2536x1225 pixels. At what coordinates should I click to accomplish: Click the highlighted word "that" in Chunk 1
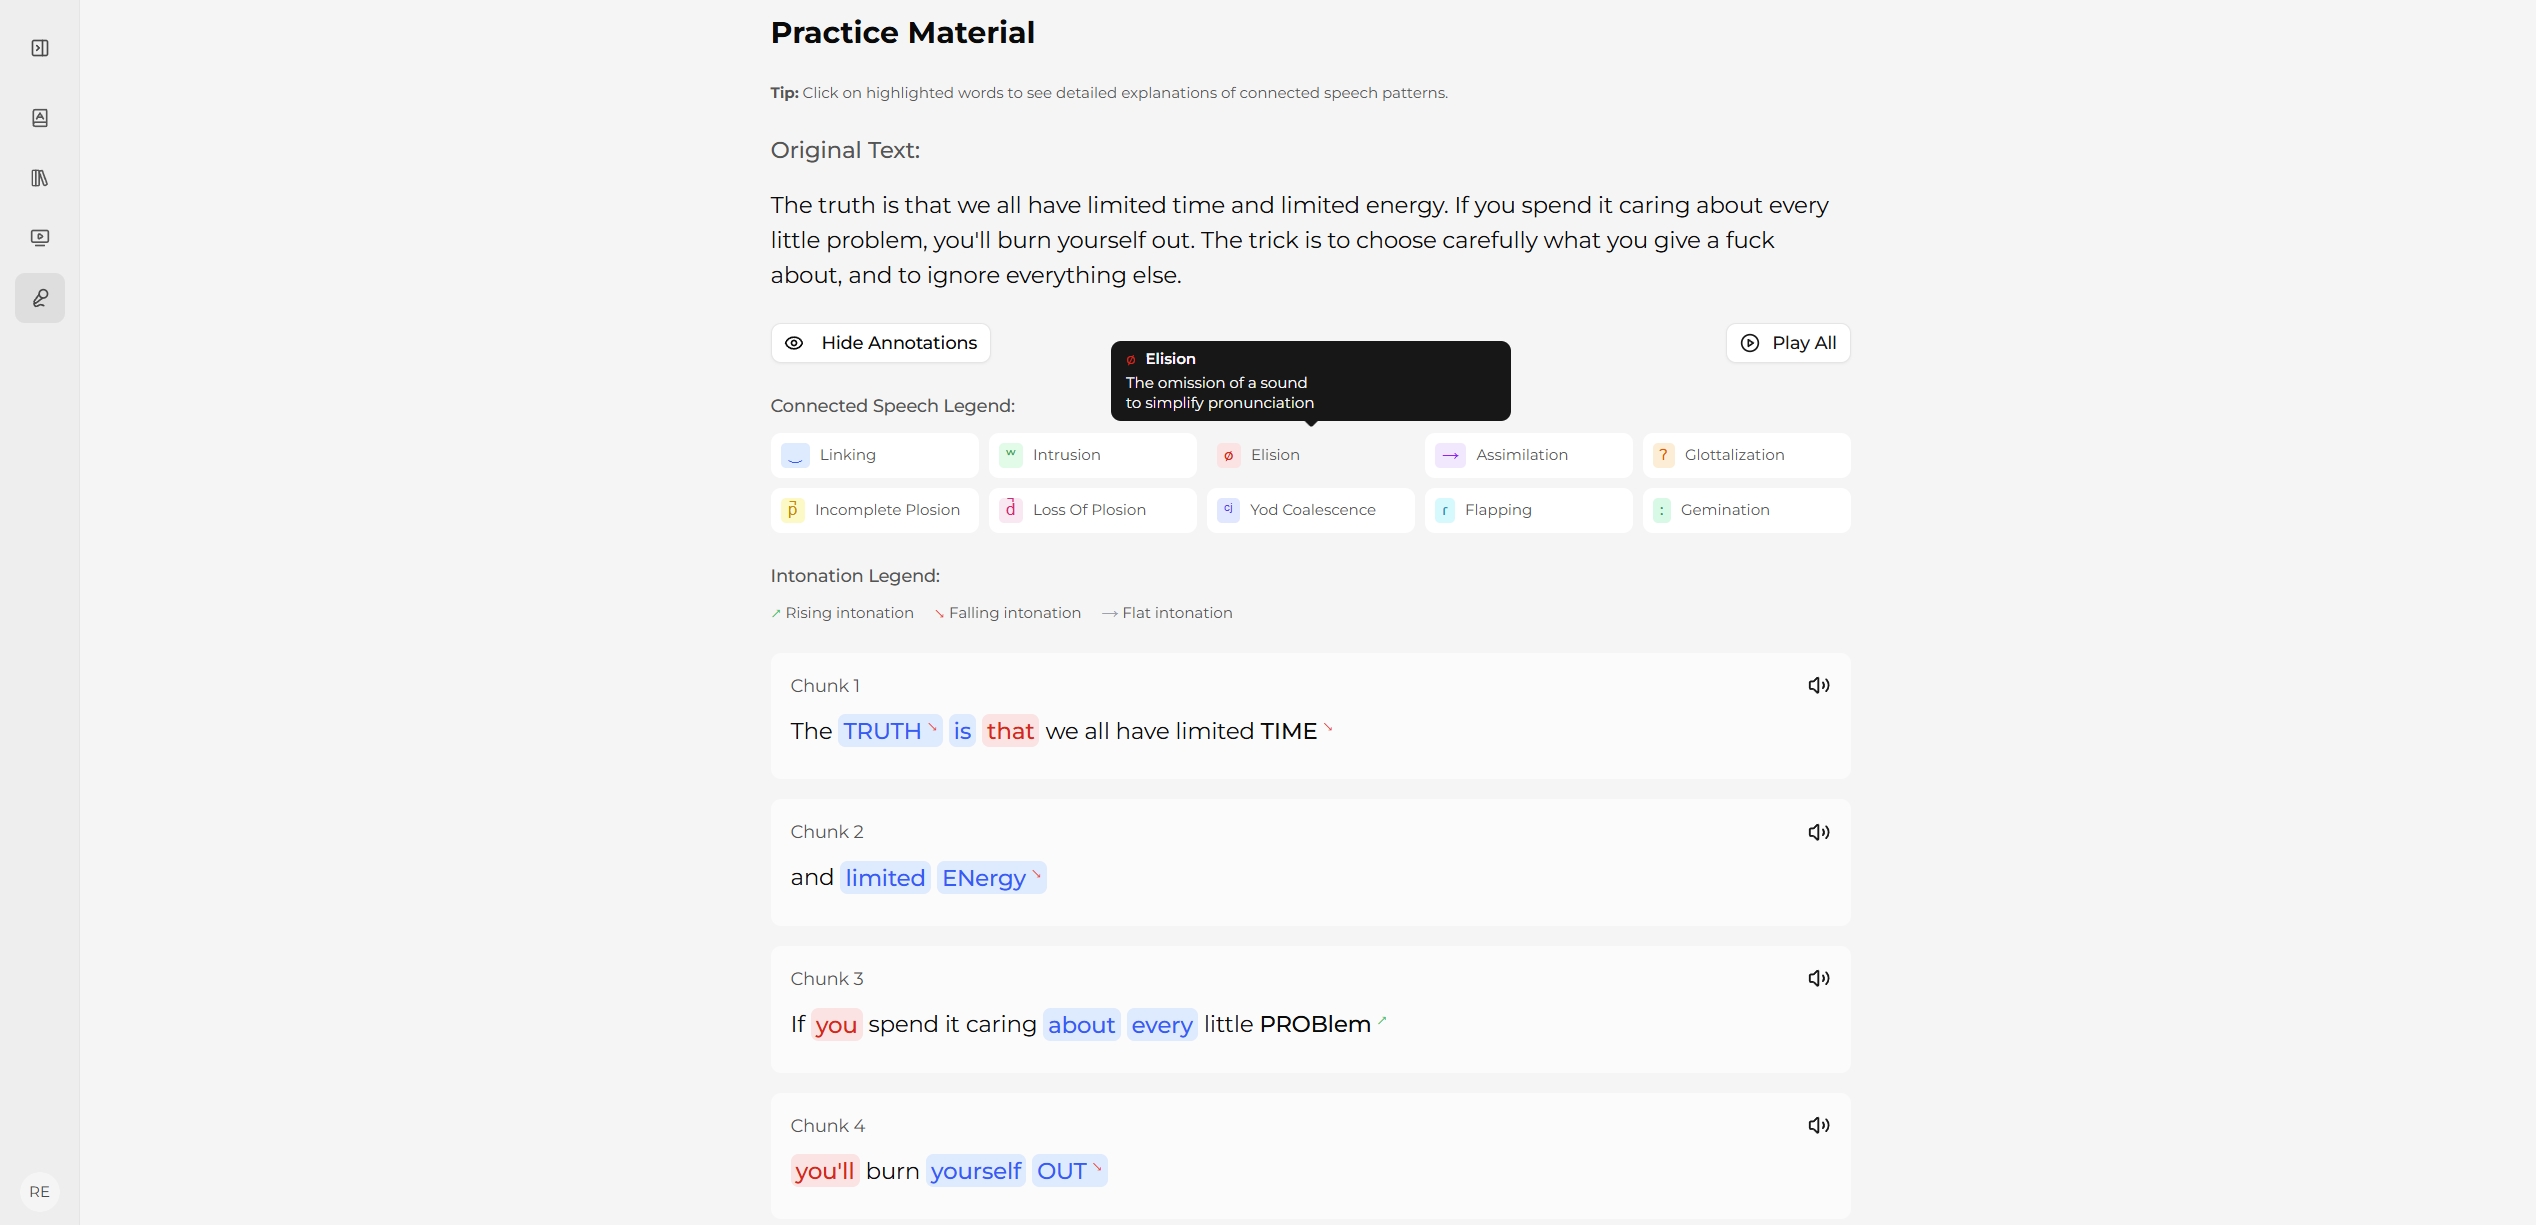(1010, 732)
